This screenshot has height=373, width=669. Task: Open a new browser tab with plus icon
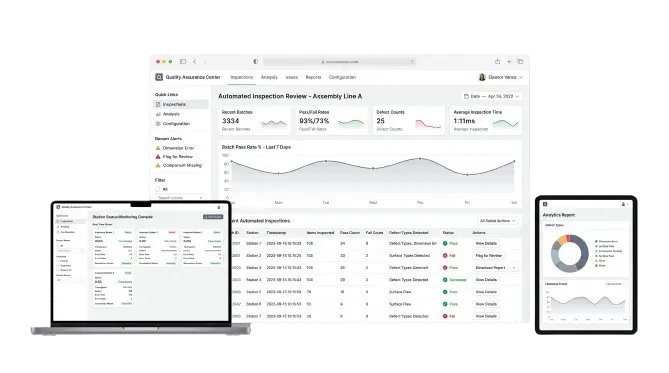(x=509, y=61)
